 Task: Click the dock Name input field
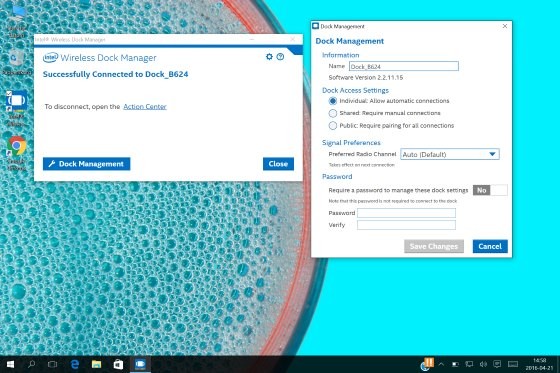404,66
